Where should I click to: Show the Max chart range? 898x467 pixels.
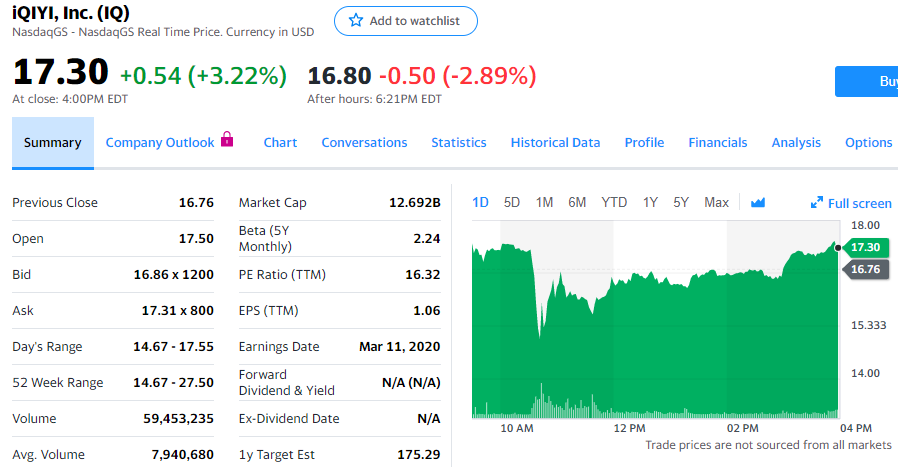716,203
